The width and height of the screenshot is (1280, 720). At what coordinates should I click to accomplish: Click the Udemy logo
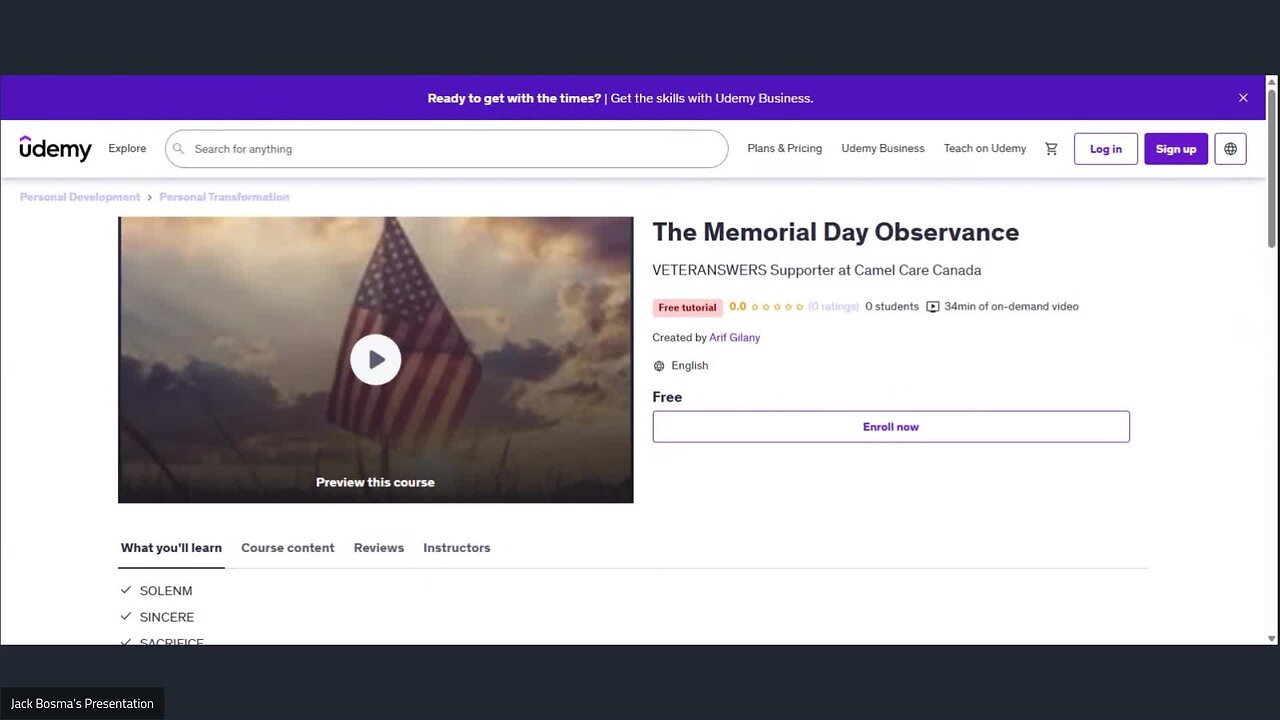point(55,148)
